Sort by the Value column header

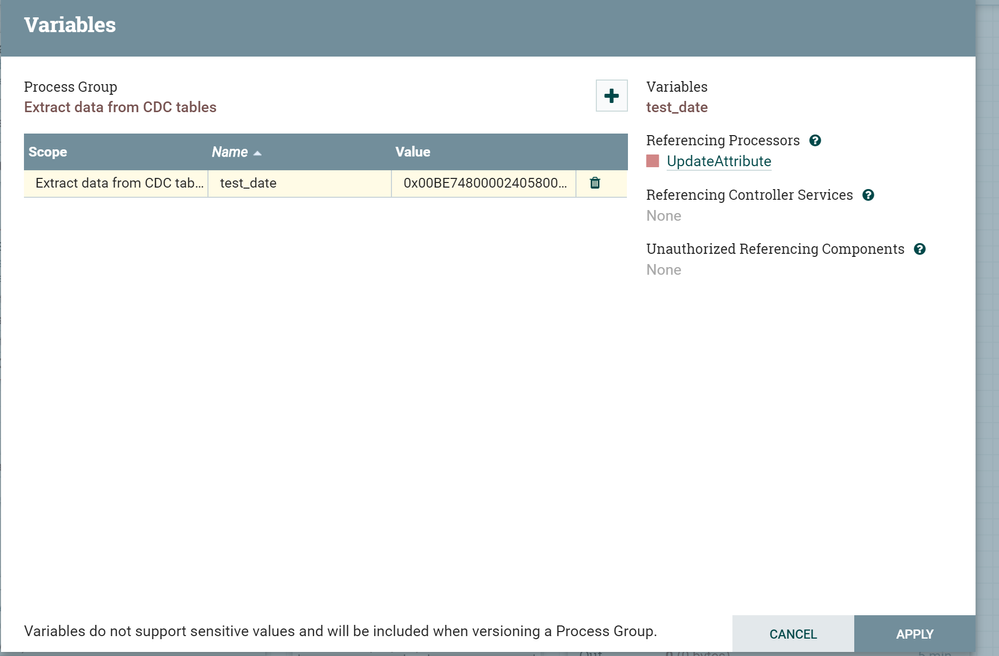click(413, 152)
